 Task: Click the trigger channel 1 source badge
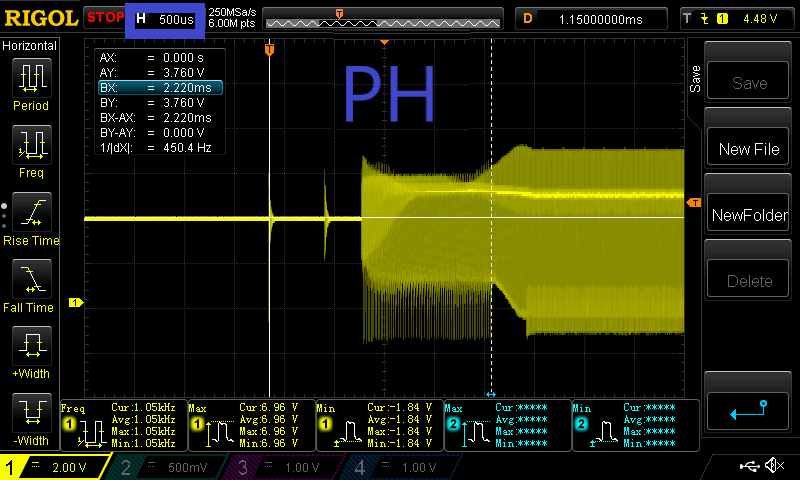[722, 19]
